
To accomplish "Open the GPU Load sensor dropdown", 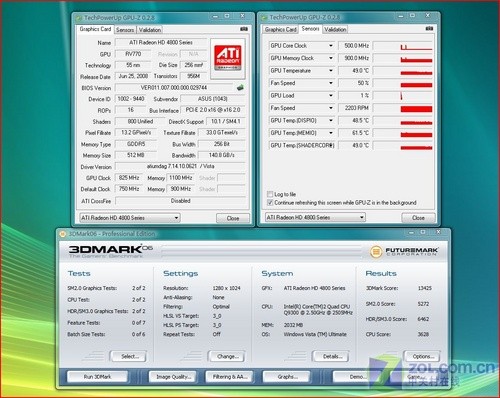I will coord(331,95).
